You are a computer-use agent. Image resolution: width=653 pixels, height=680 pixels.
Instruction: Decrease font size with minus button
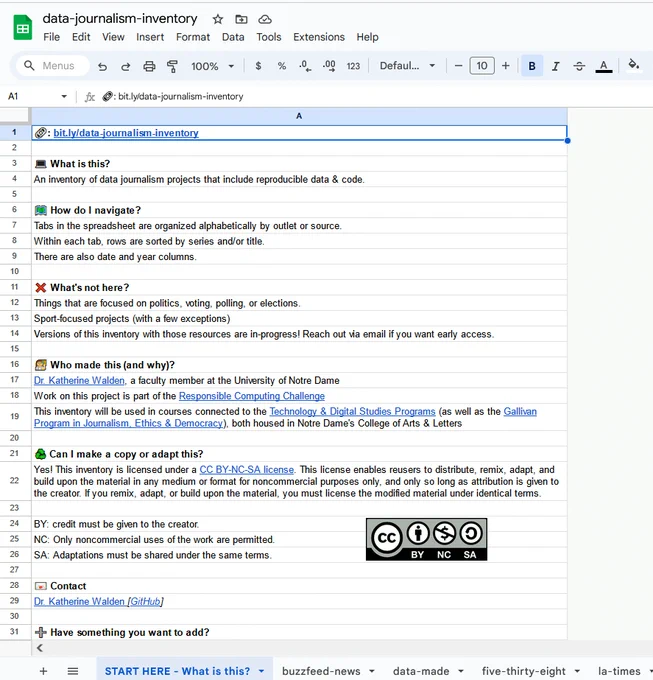pos(458,66)
